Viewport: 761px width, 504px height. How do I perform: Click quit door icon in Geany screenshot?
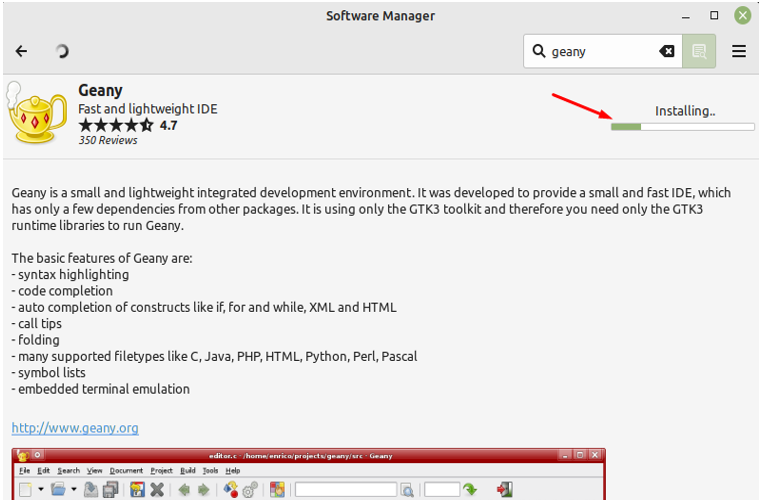(x=505, y=490)
